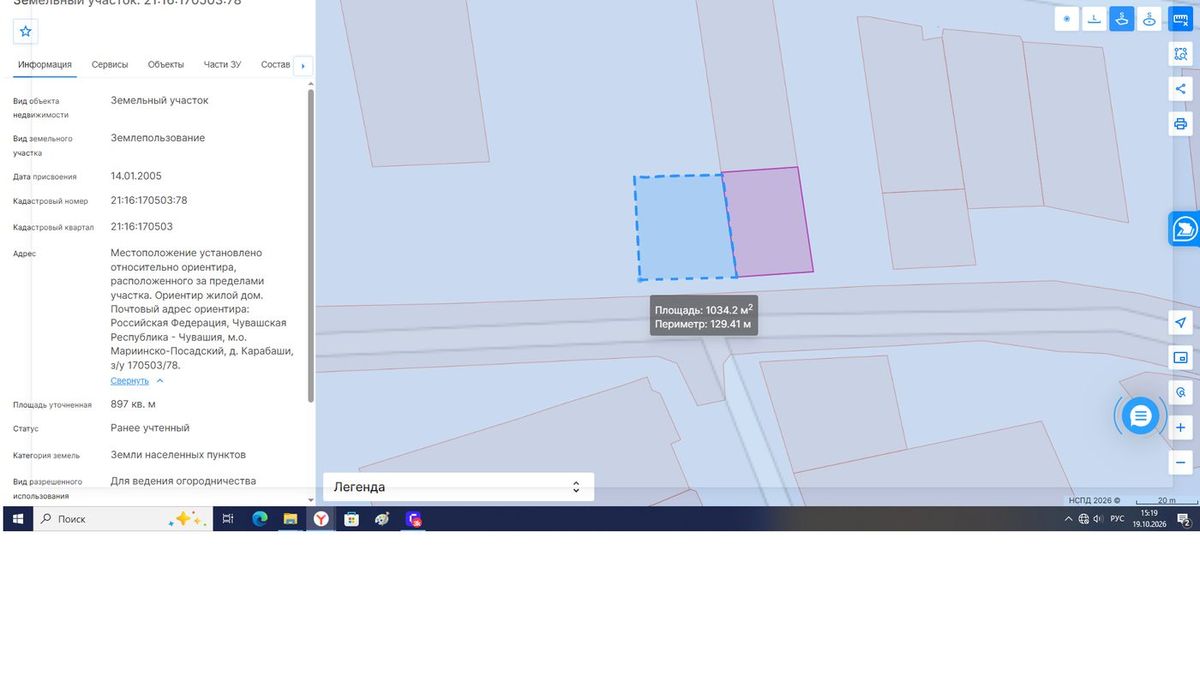Click the taskbar Поиск search field
Screen dimensions: 1200x675
tap(122, 519)
